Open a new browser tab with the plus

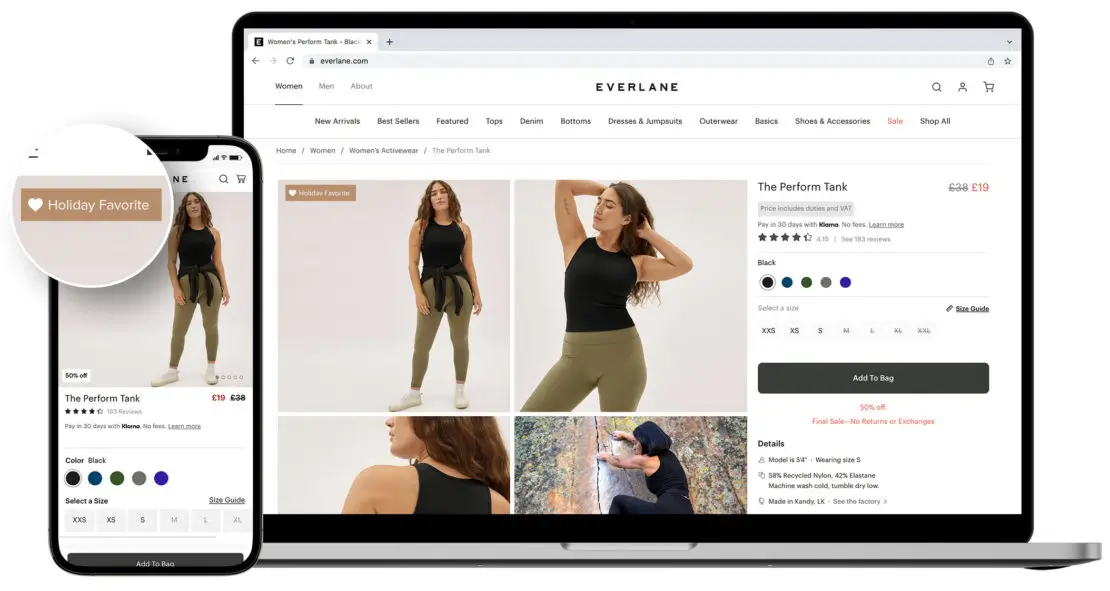click(389, 42)
